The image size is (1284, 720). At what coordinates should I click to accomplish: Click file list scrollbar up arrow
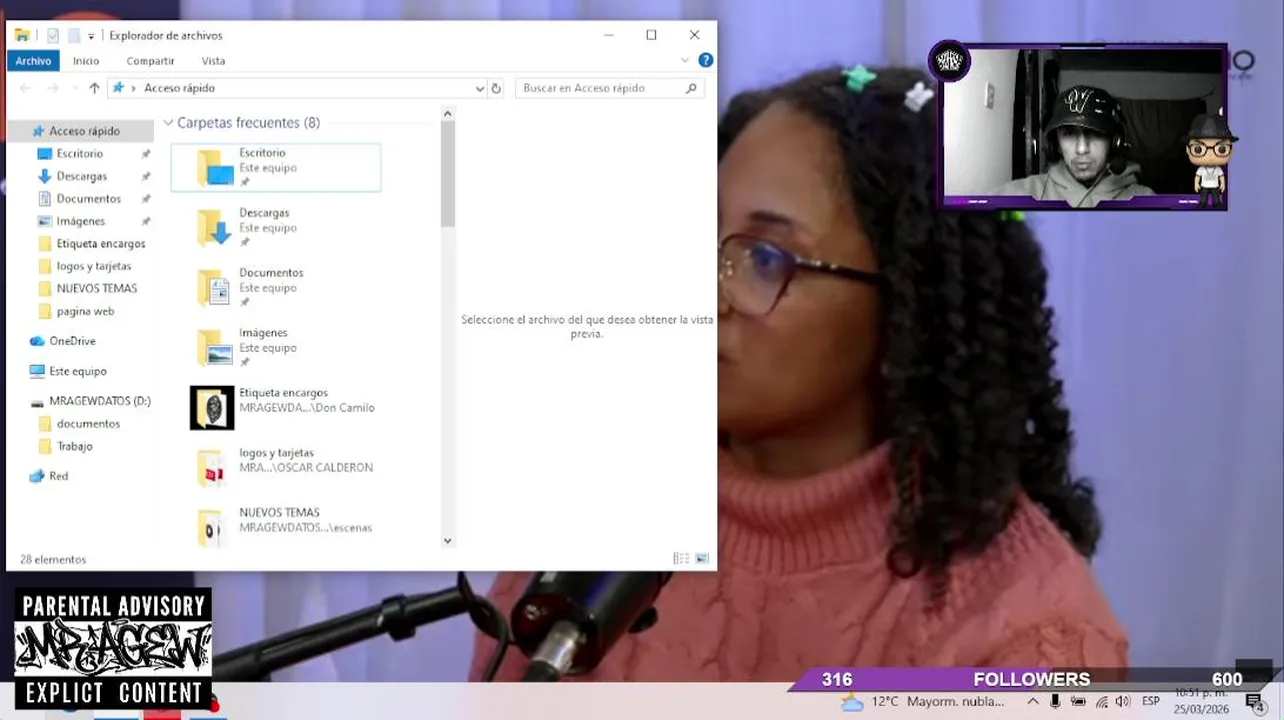click(x=447, y=113)
